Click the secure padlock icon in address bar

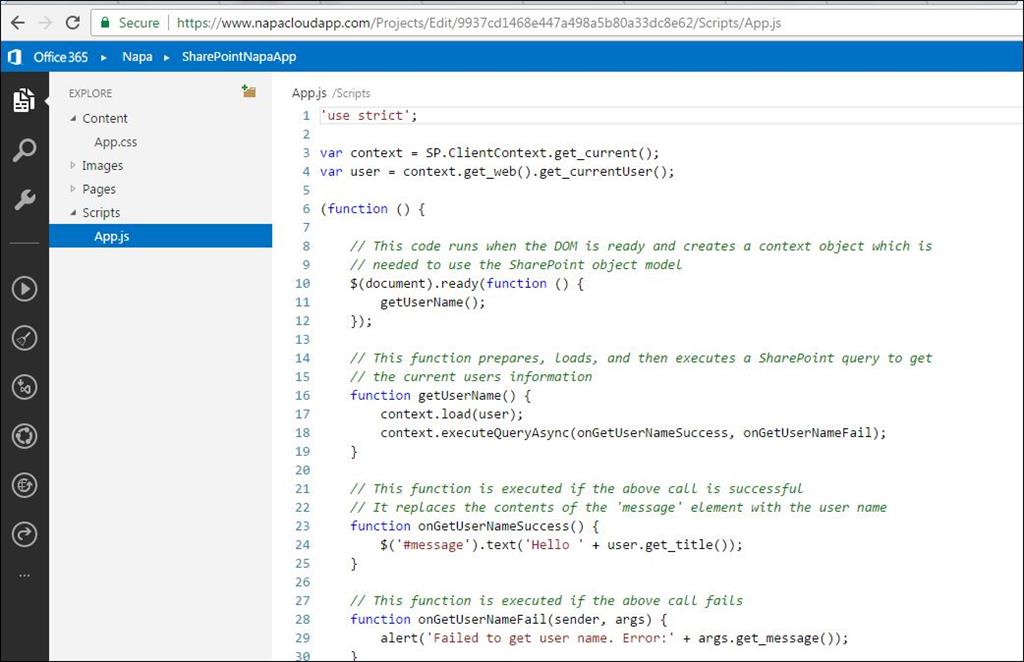click(x=104, y=23)
